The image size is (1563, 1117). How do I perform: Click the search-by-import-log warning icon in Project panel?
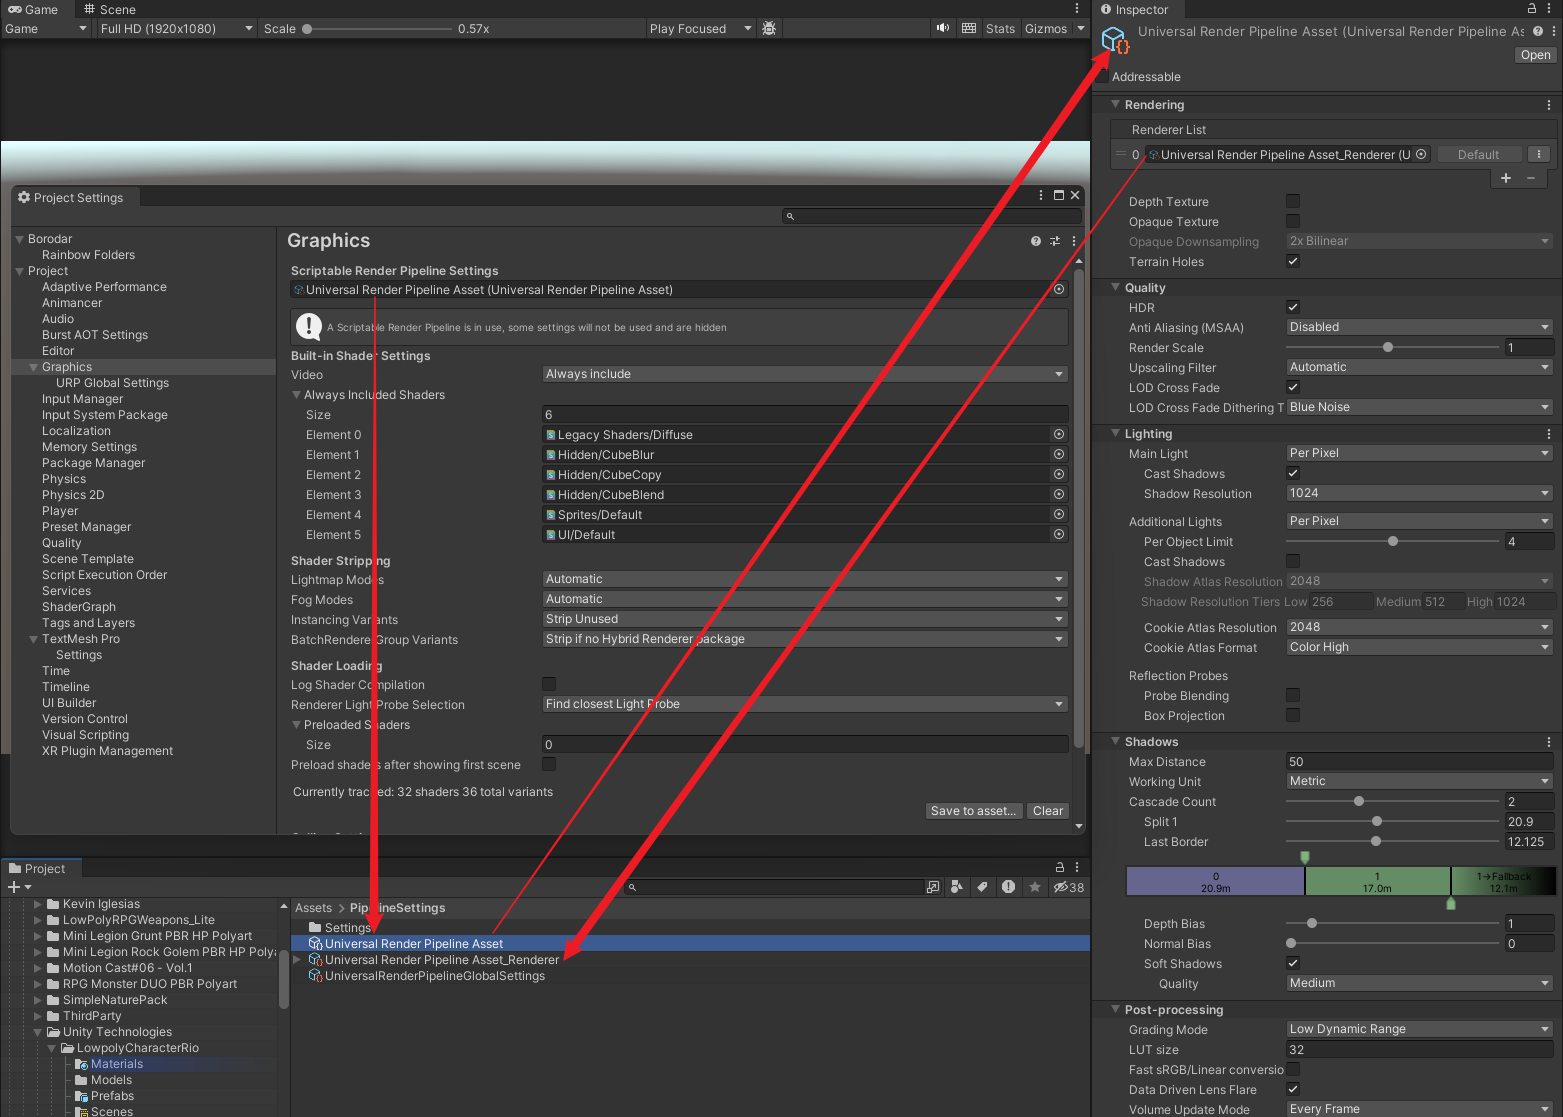[1009, 887]
